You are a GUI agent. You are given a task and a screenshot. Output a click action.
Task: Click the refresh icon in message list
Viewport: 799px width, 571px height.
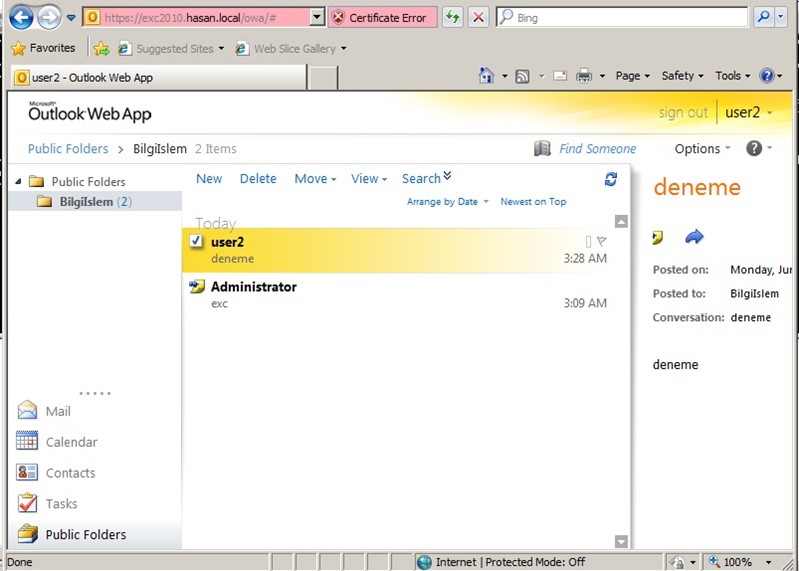pos(611,179)
